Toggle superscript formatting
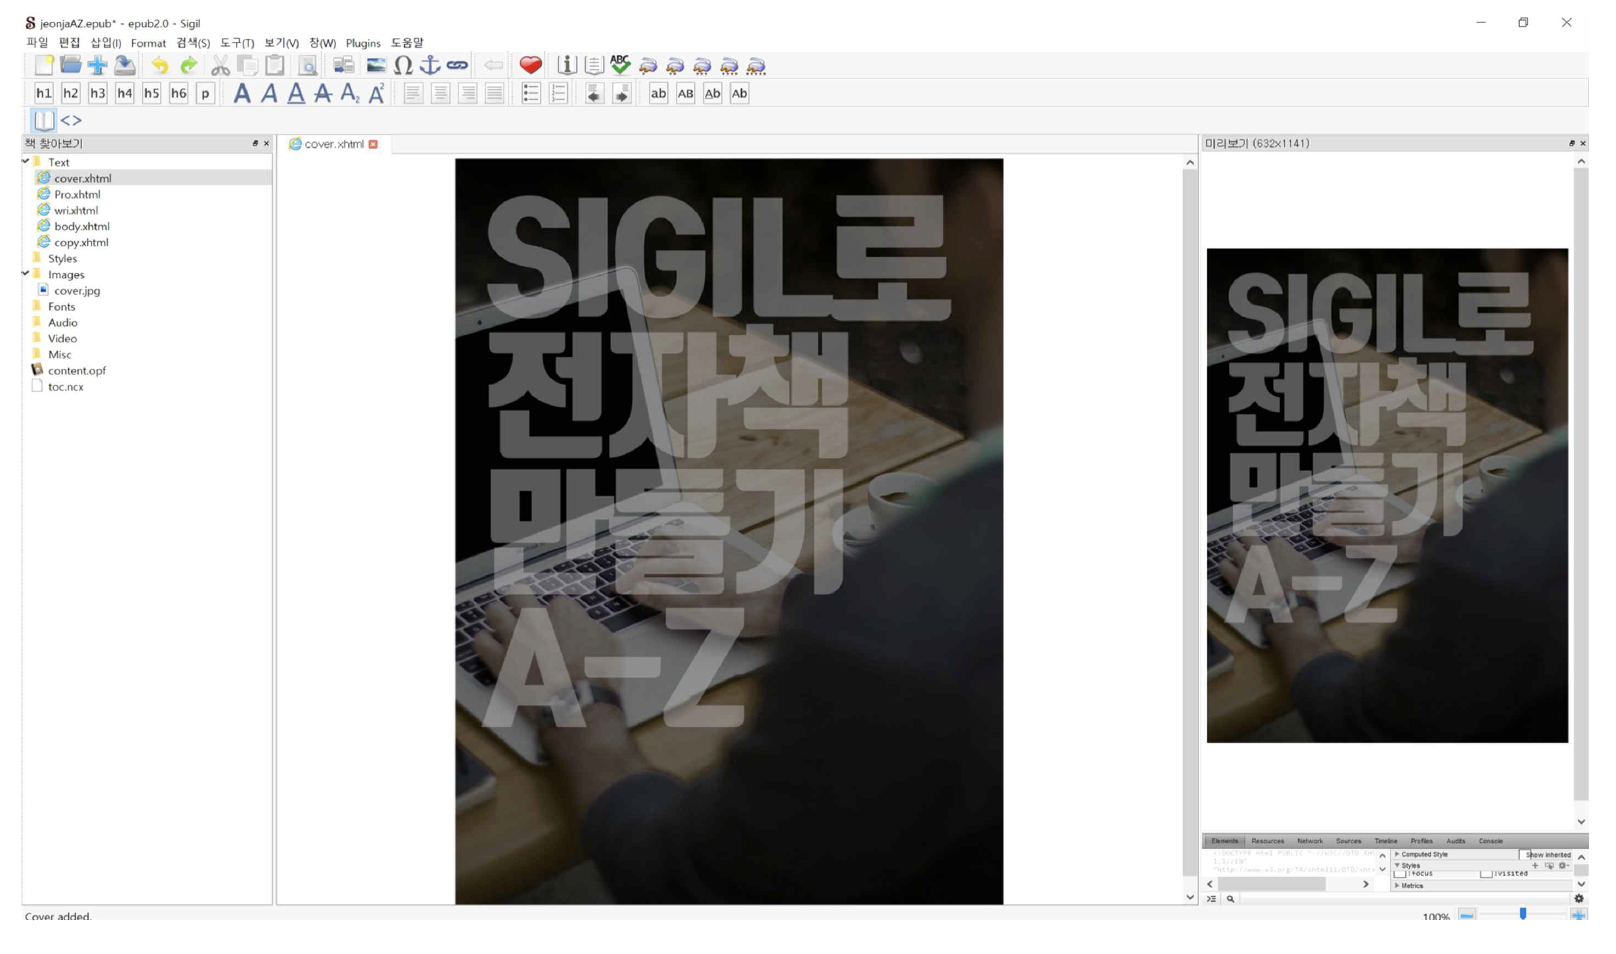Screen dimensions: 1616x954 (377, 93)
